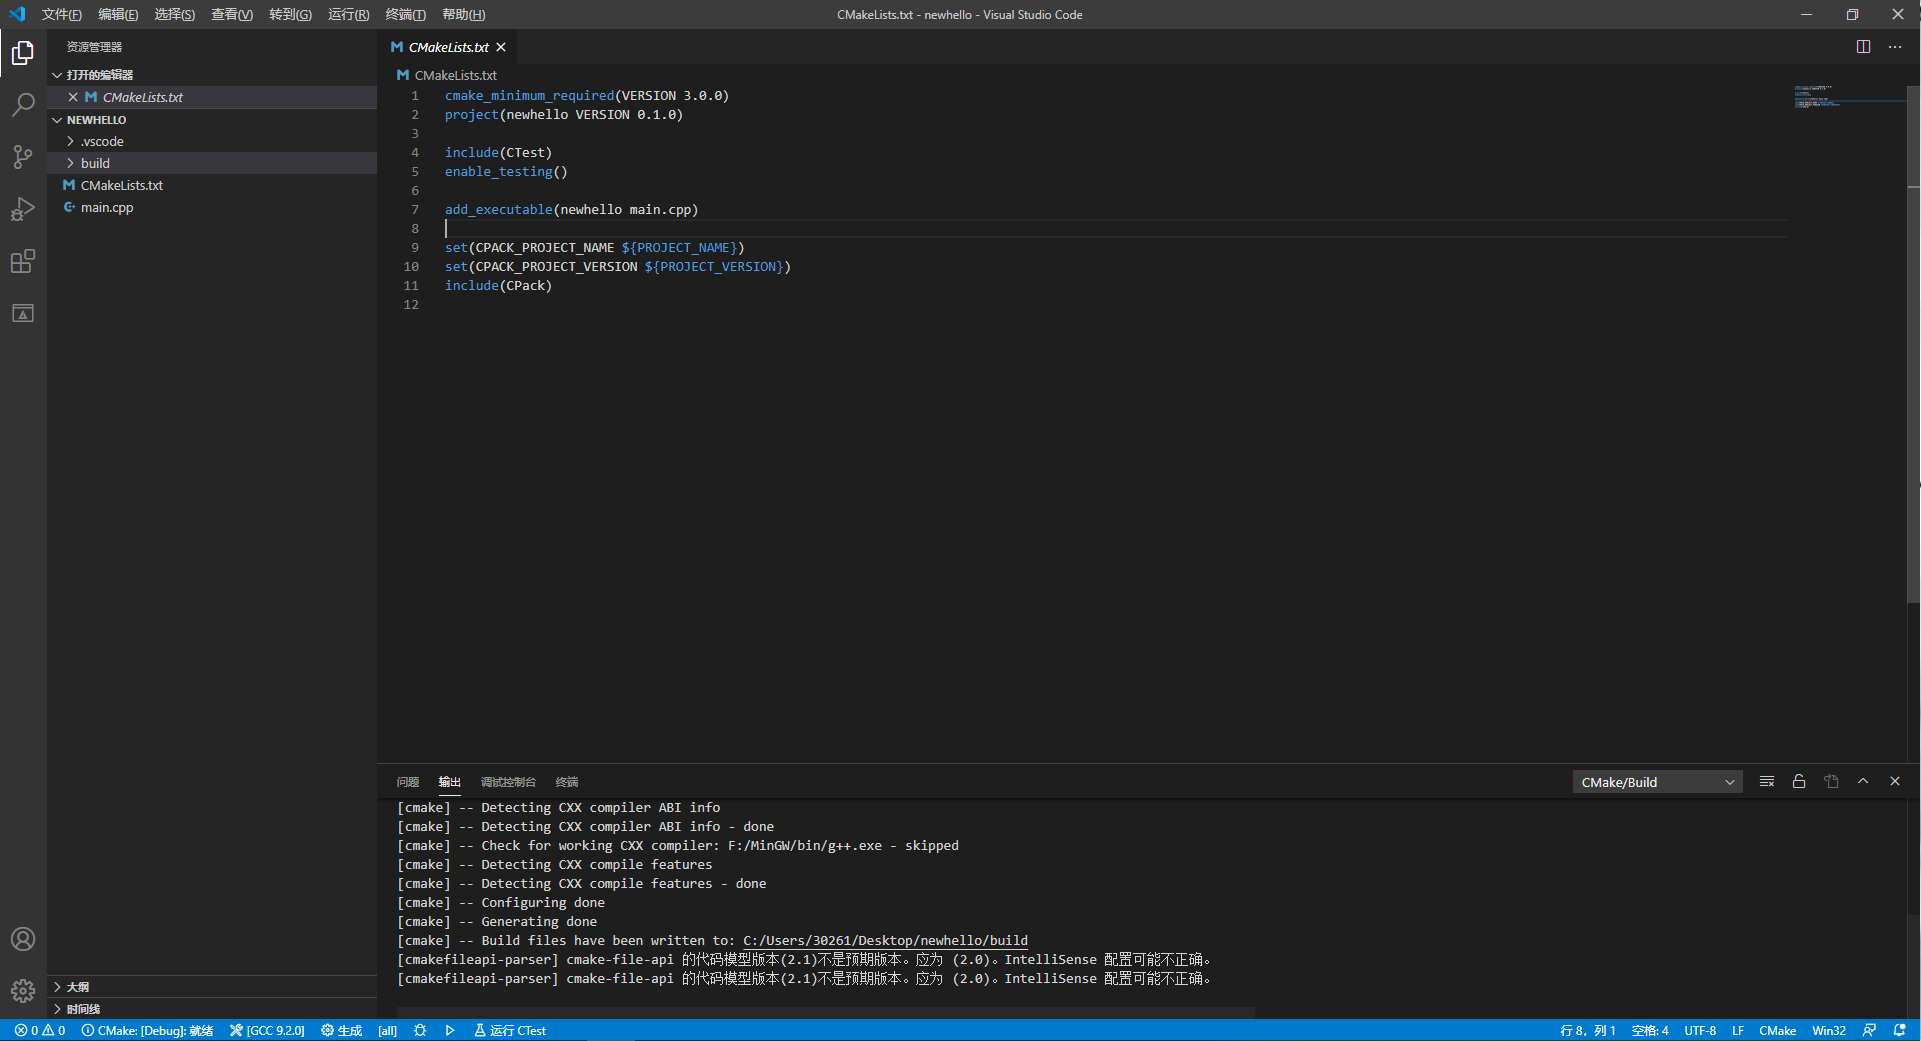1921x1041 pixels.
Task: Open the 运行(R) menu
Action: coord(348,15)
